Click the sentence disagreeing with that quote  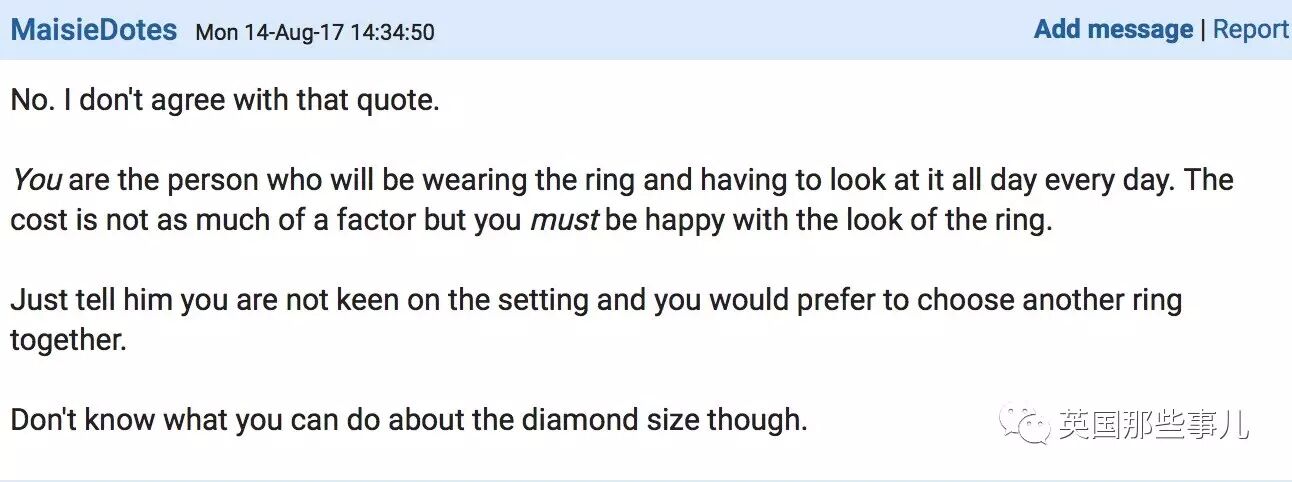pos(225,101)
